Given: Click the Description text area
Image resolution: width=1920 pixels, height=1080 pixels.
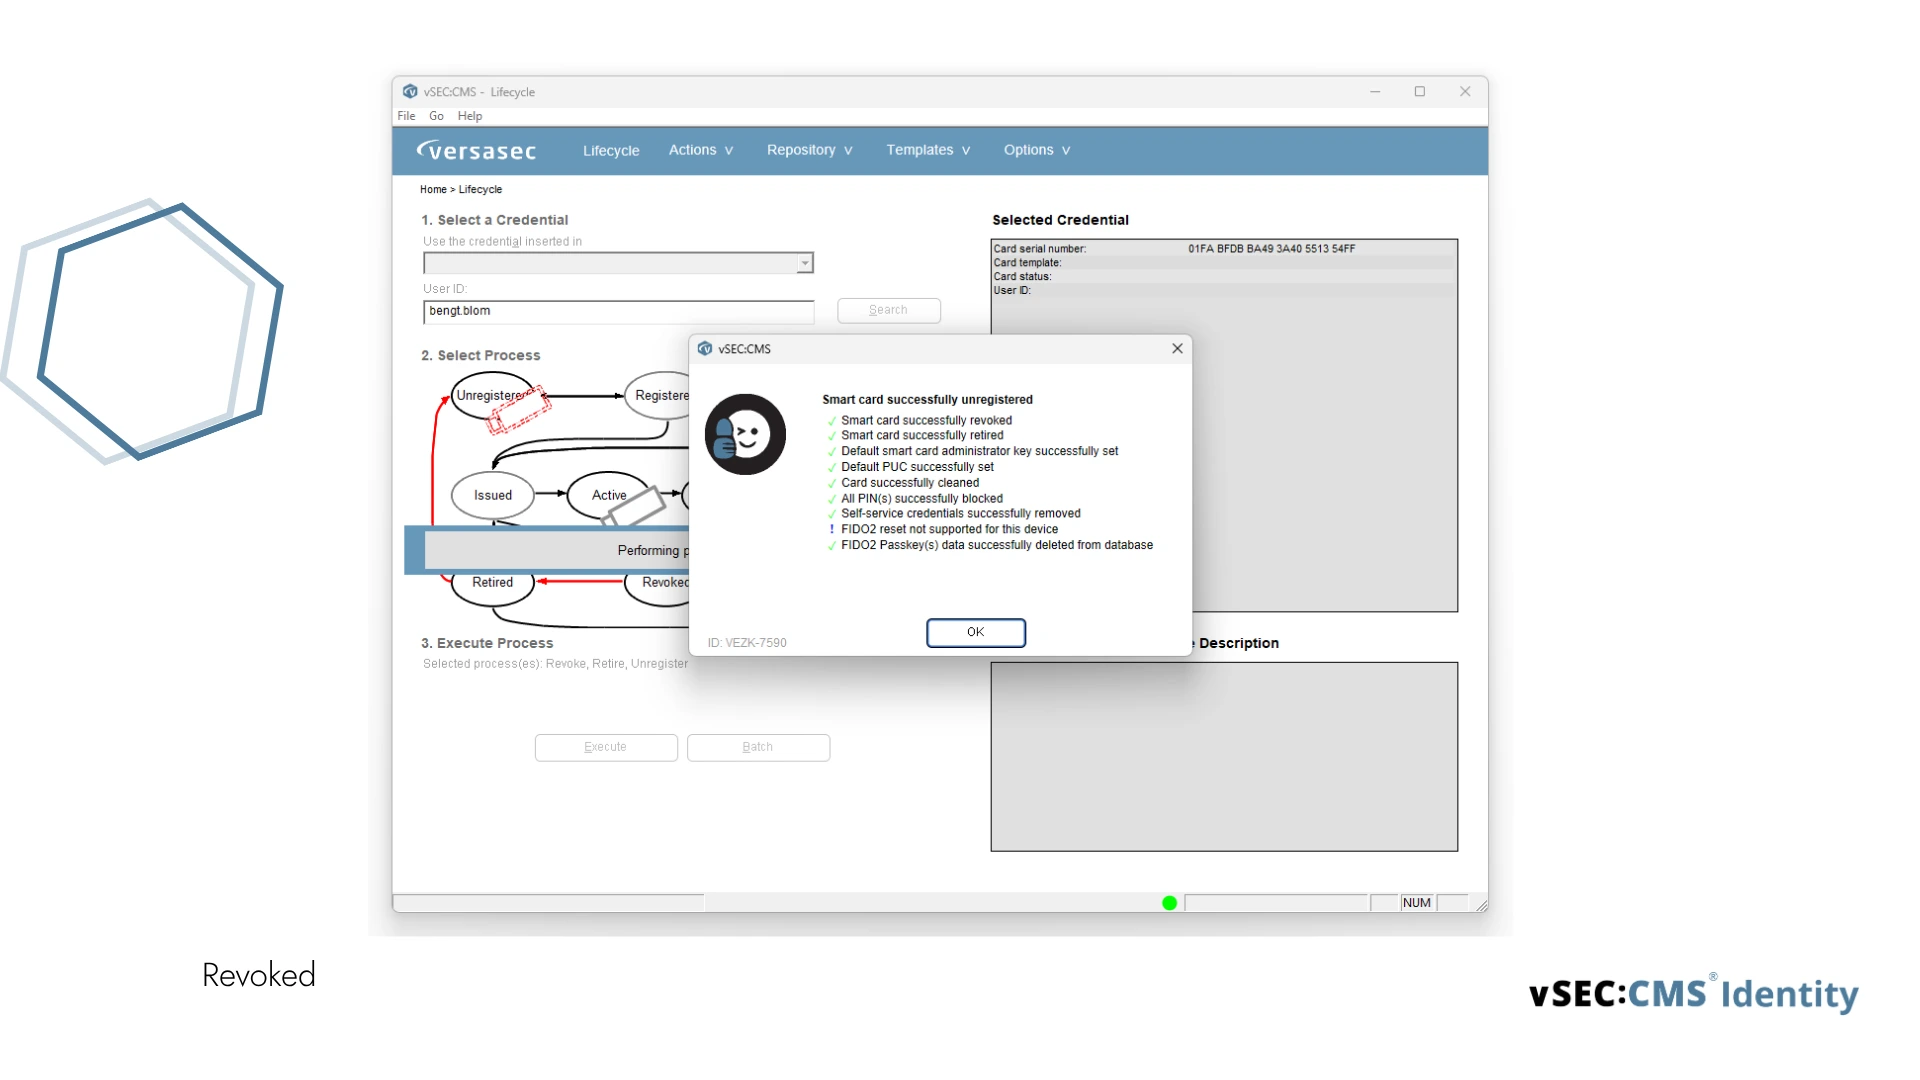Looking at the screenshot, I should pos(1224,757).
